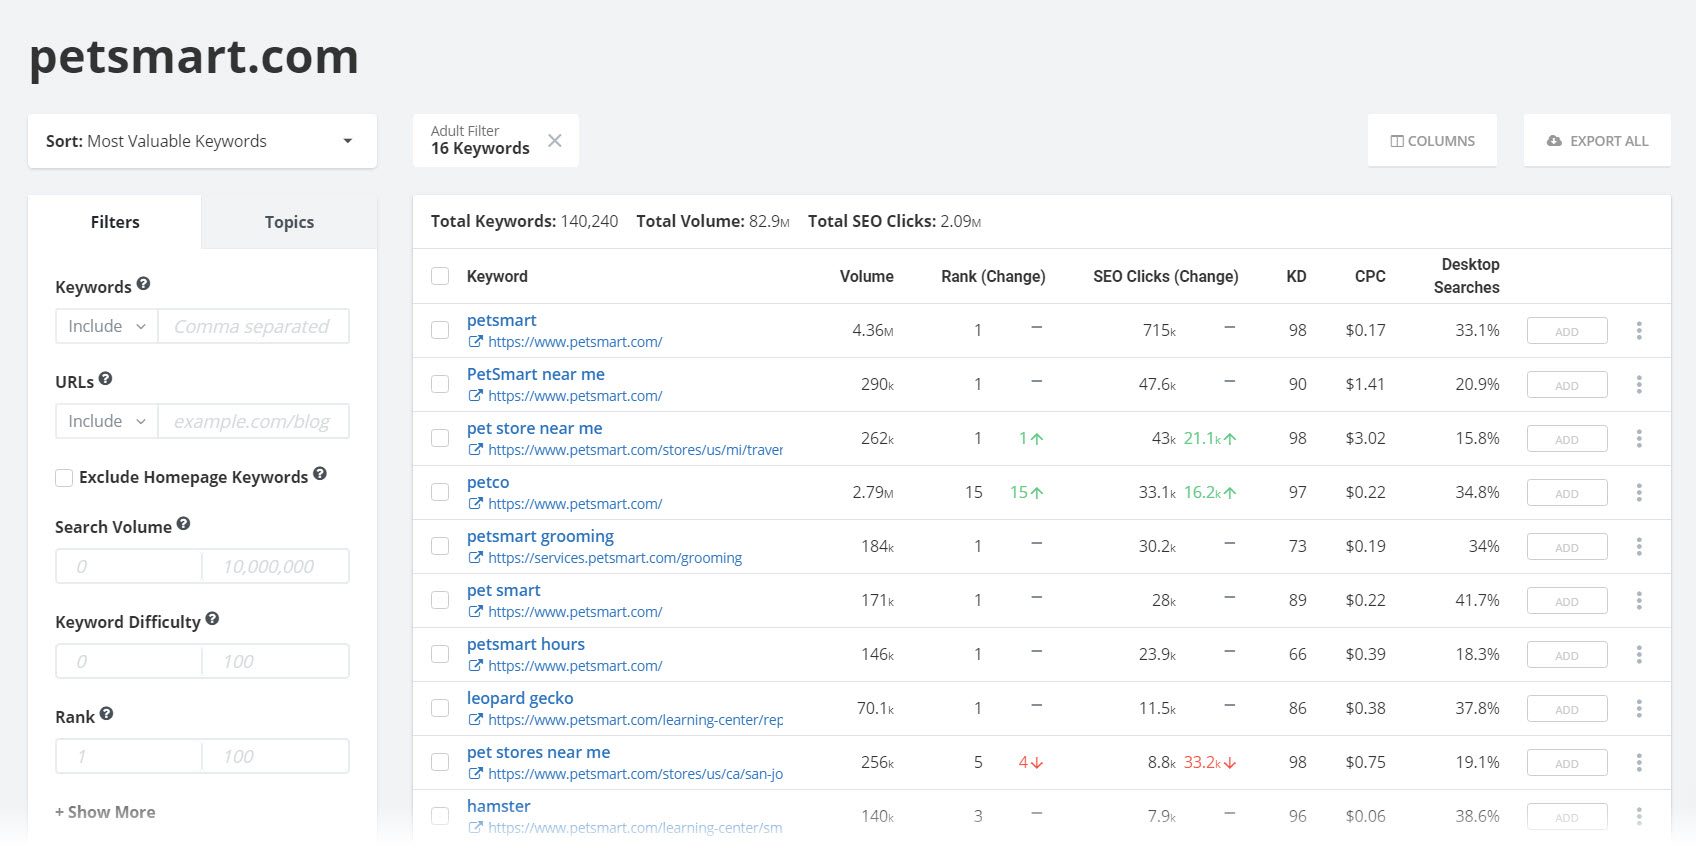This screenshot has height=846, width=1696.
Task: Tick the checkbox for petco keyword
Action: 440,492
